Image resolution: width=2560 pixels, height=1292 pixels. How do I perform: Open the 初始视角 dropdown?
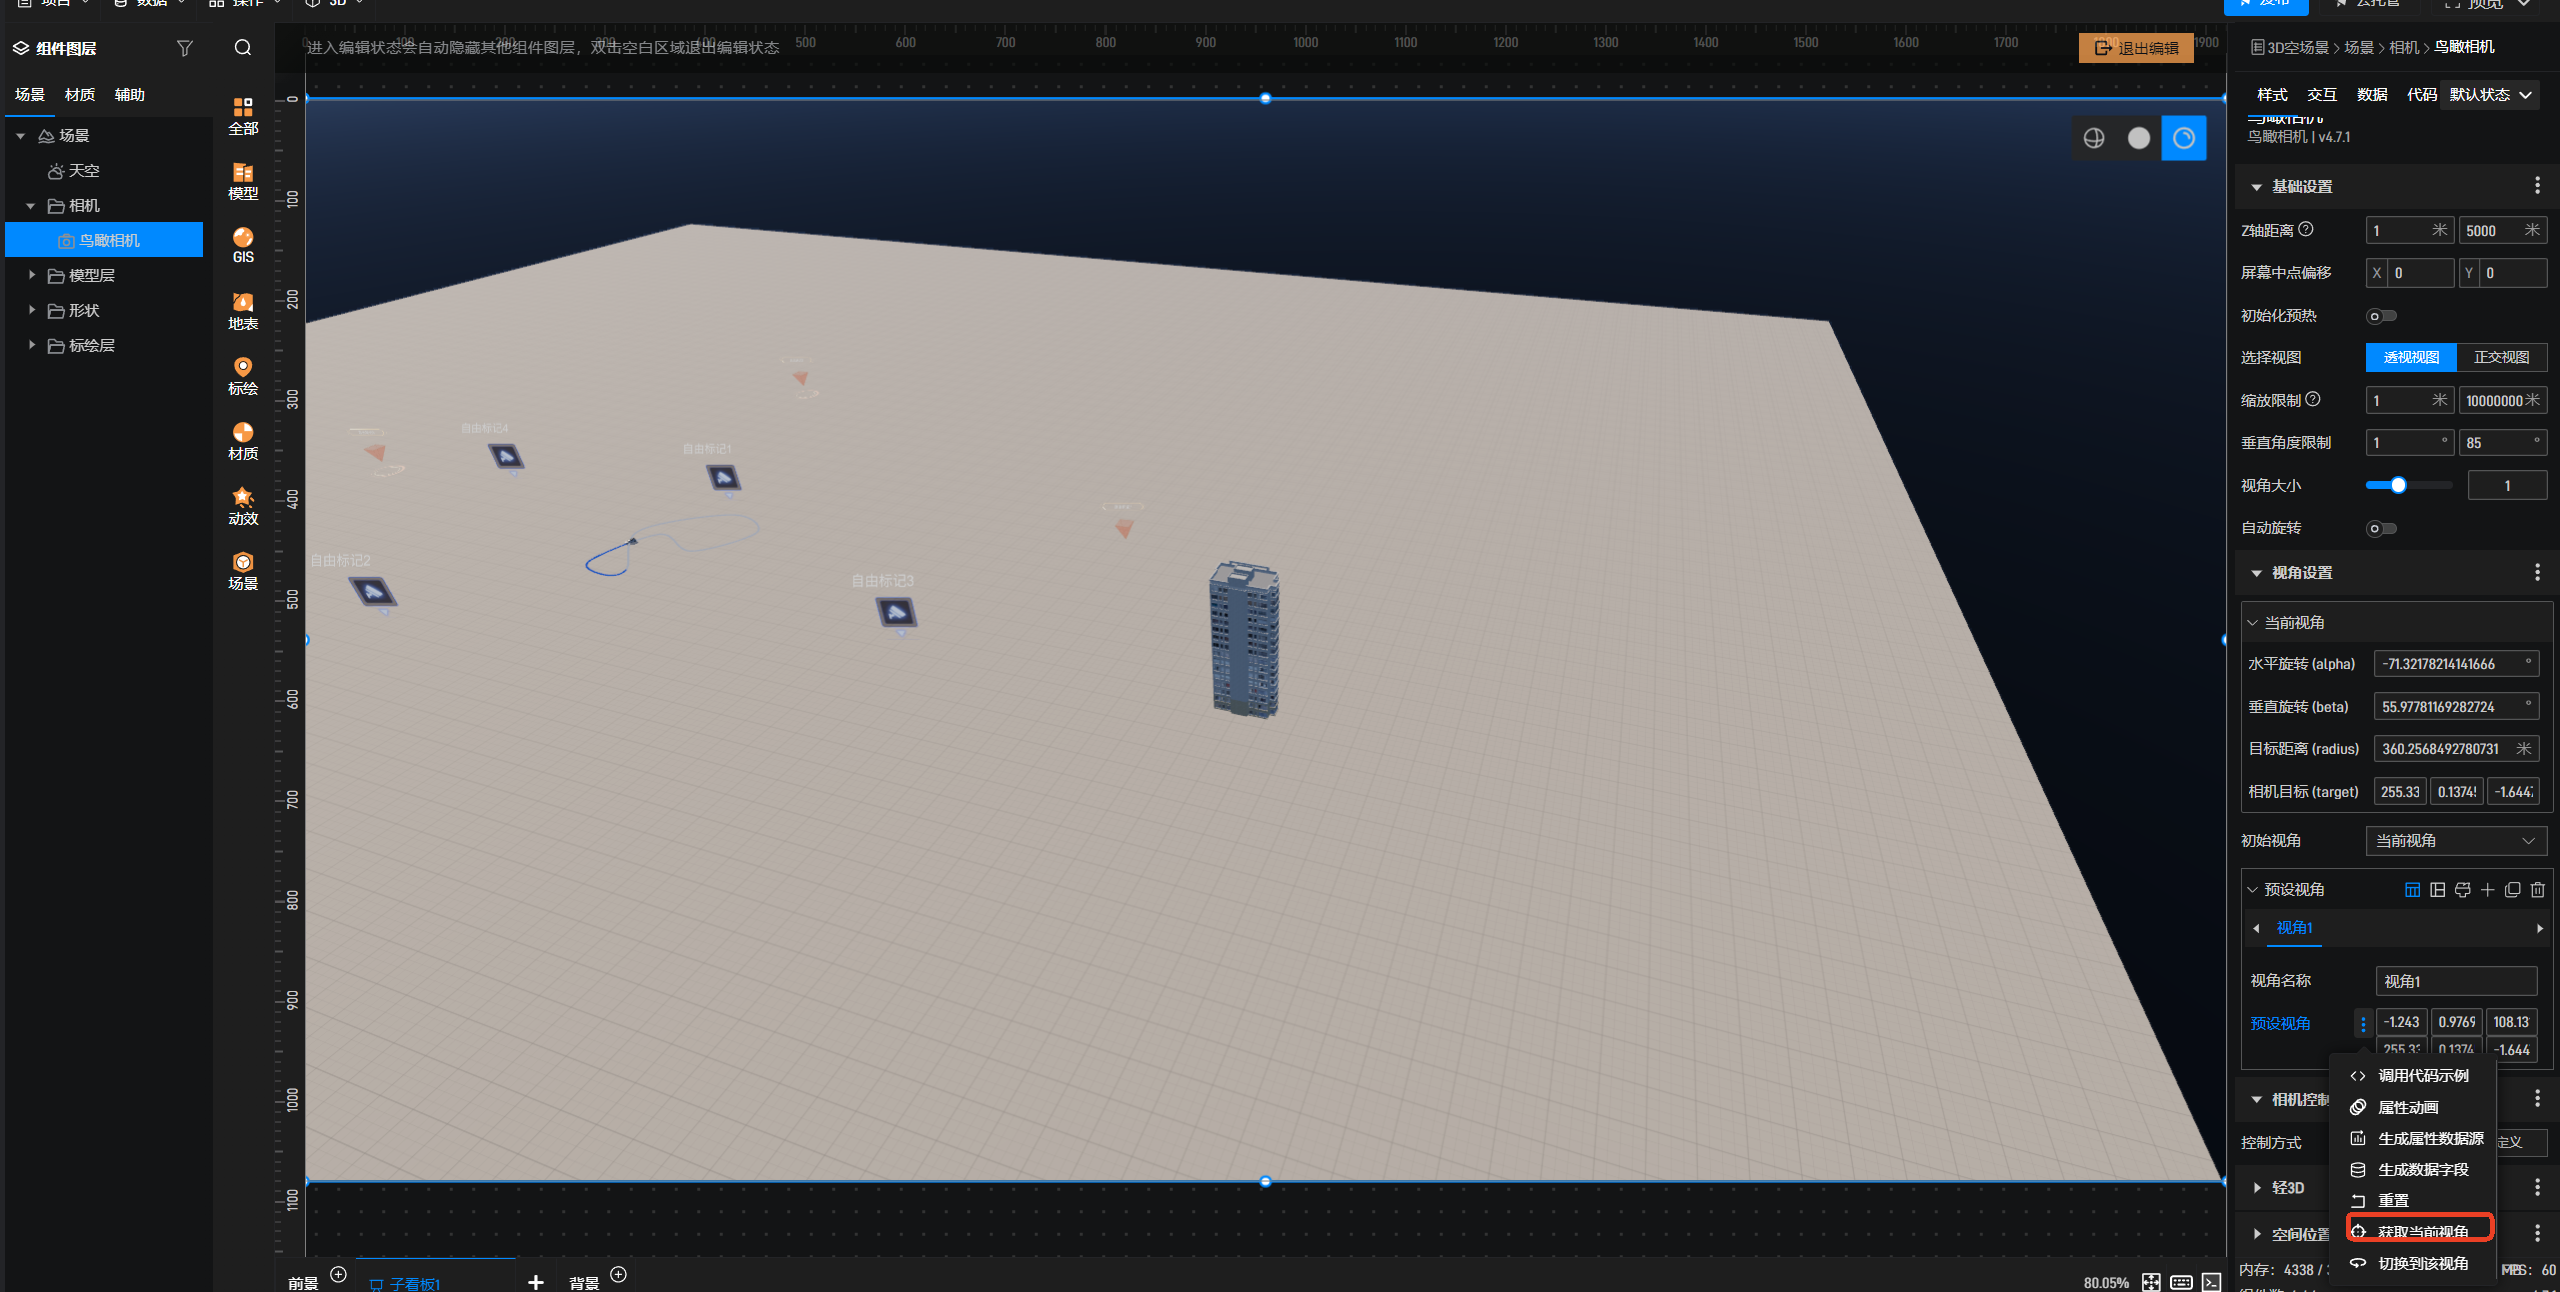tap(2455, 841)
